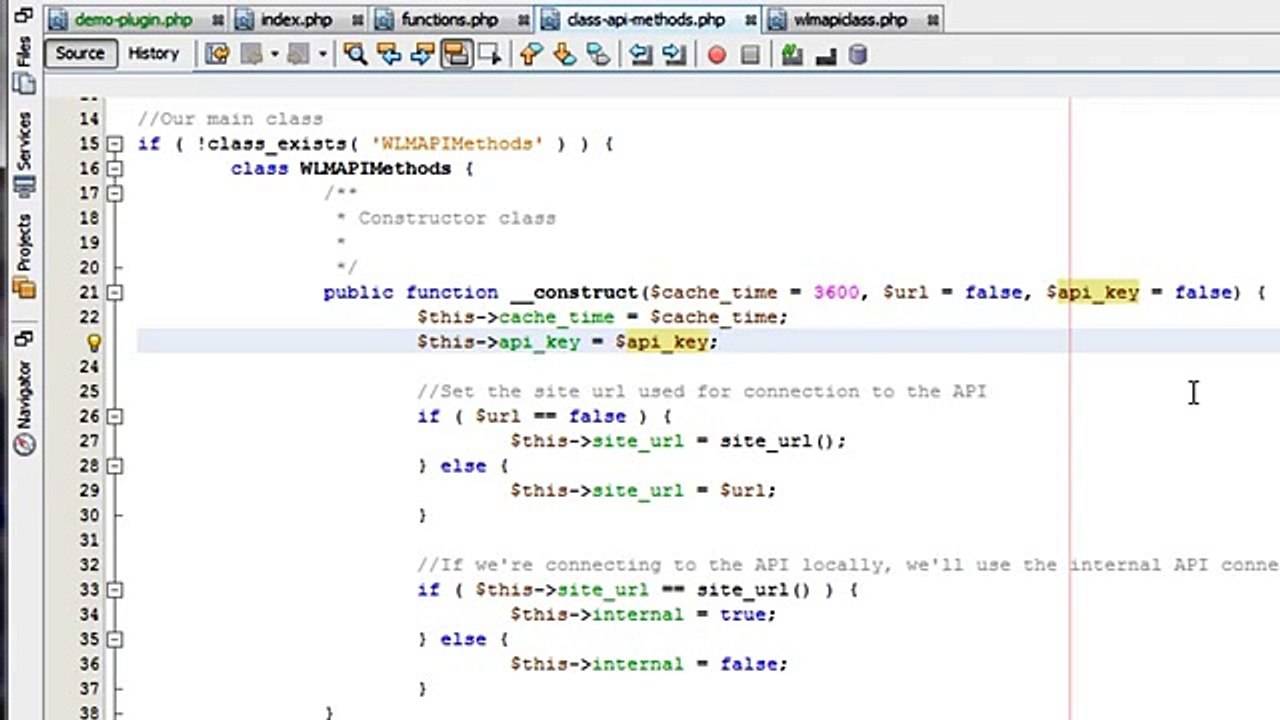Click "__construct" function name
This screenshot has width=1280, height=720.
(573, 292)
